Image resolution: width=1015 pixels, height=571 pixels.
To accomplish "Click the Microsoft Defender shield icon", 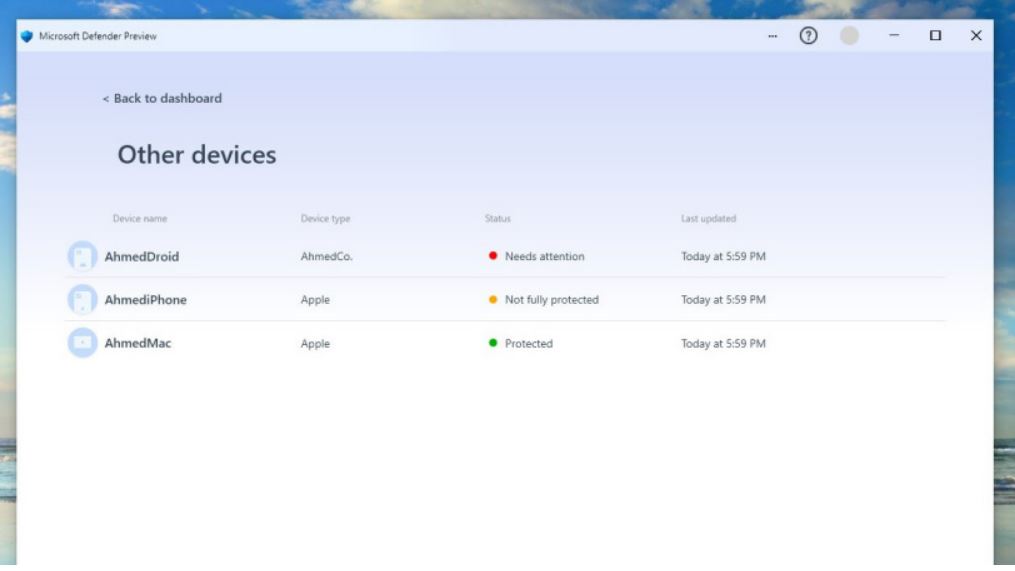I will click(x=26, y=36).
